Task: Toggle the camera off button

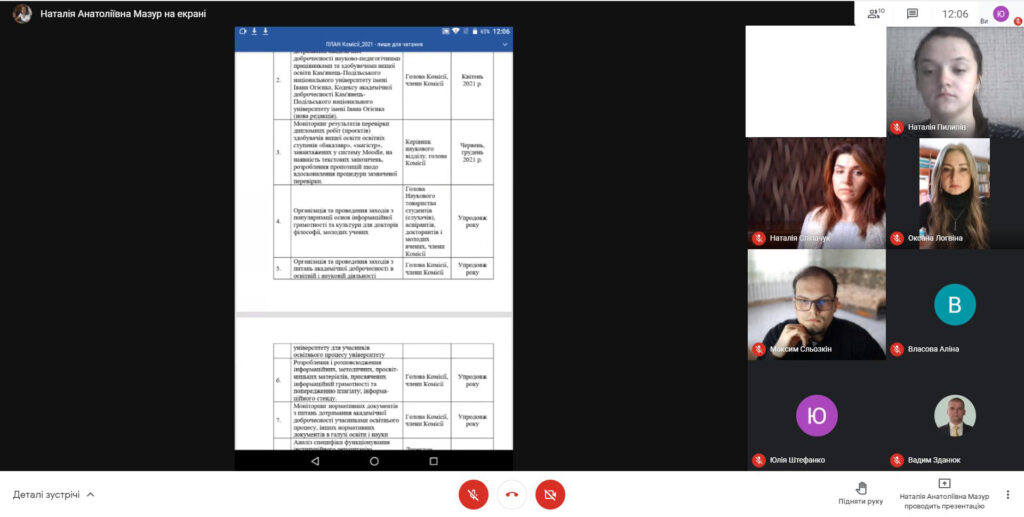Action: (x=550, y=494)
